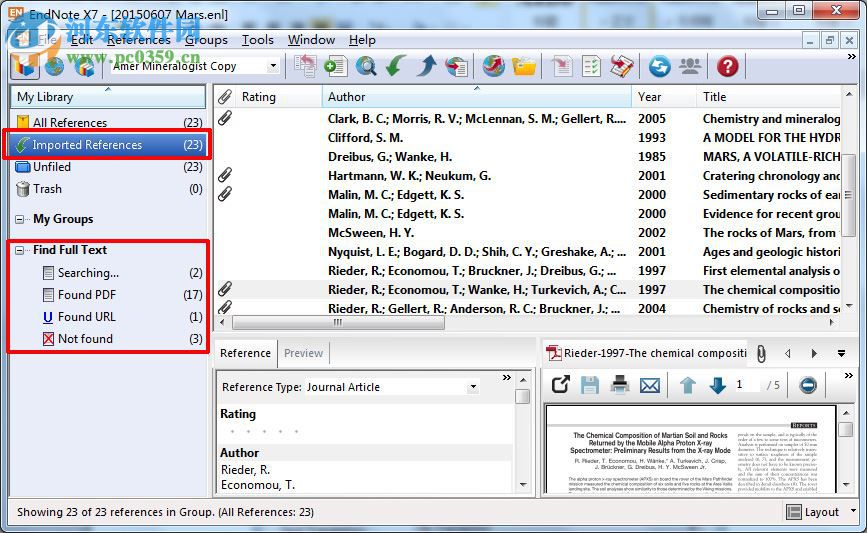Screen dimensions: 867x533
Task: Email the PDF using envelope icon
Action: coord(650,385)
